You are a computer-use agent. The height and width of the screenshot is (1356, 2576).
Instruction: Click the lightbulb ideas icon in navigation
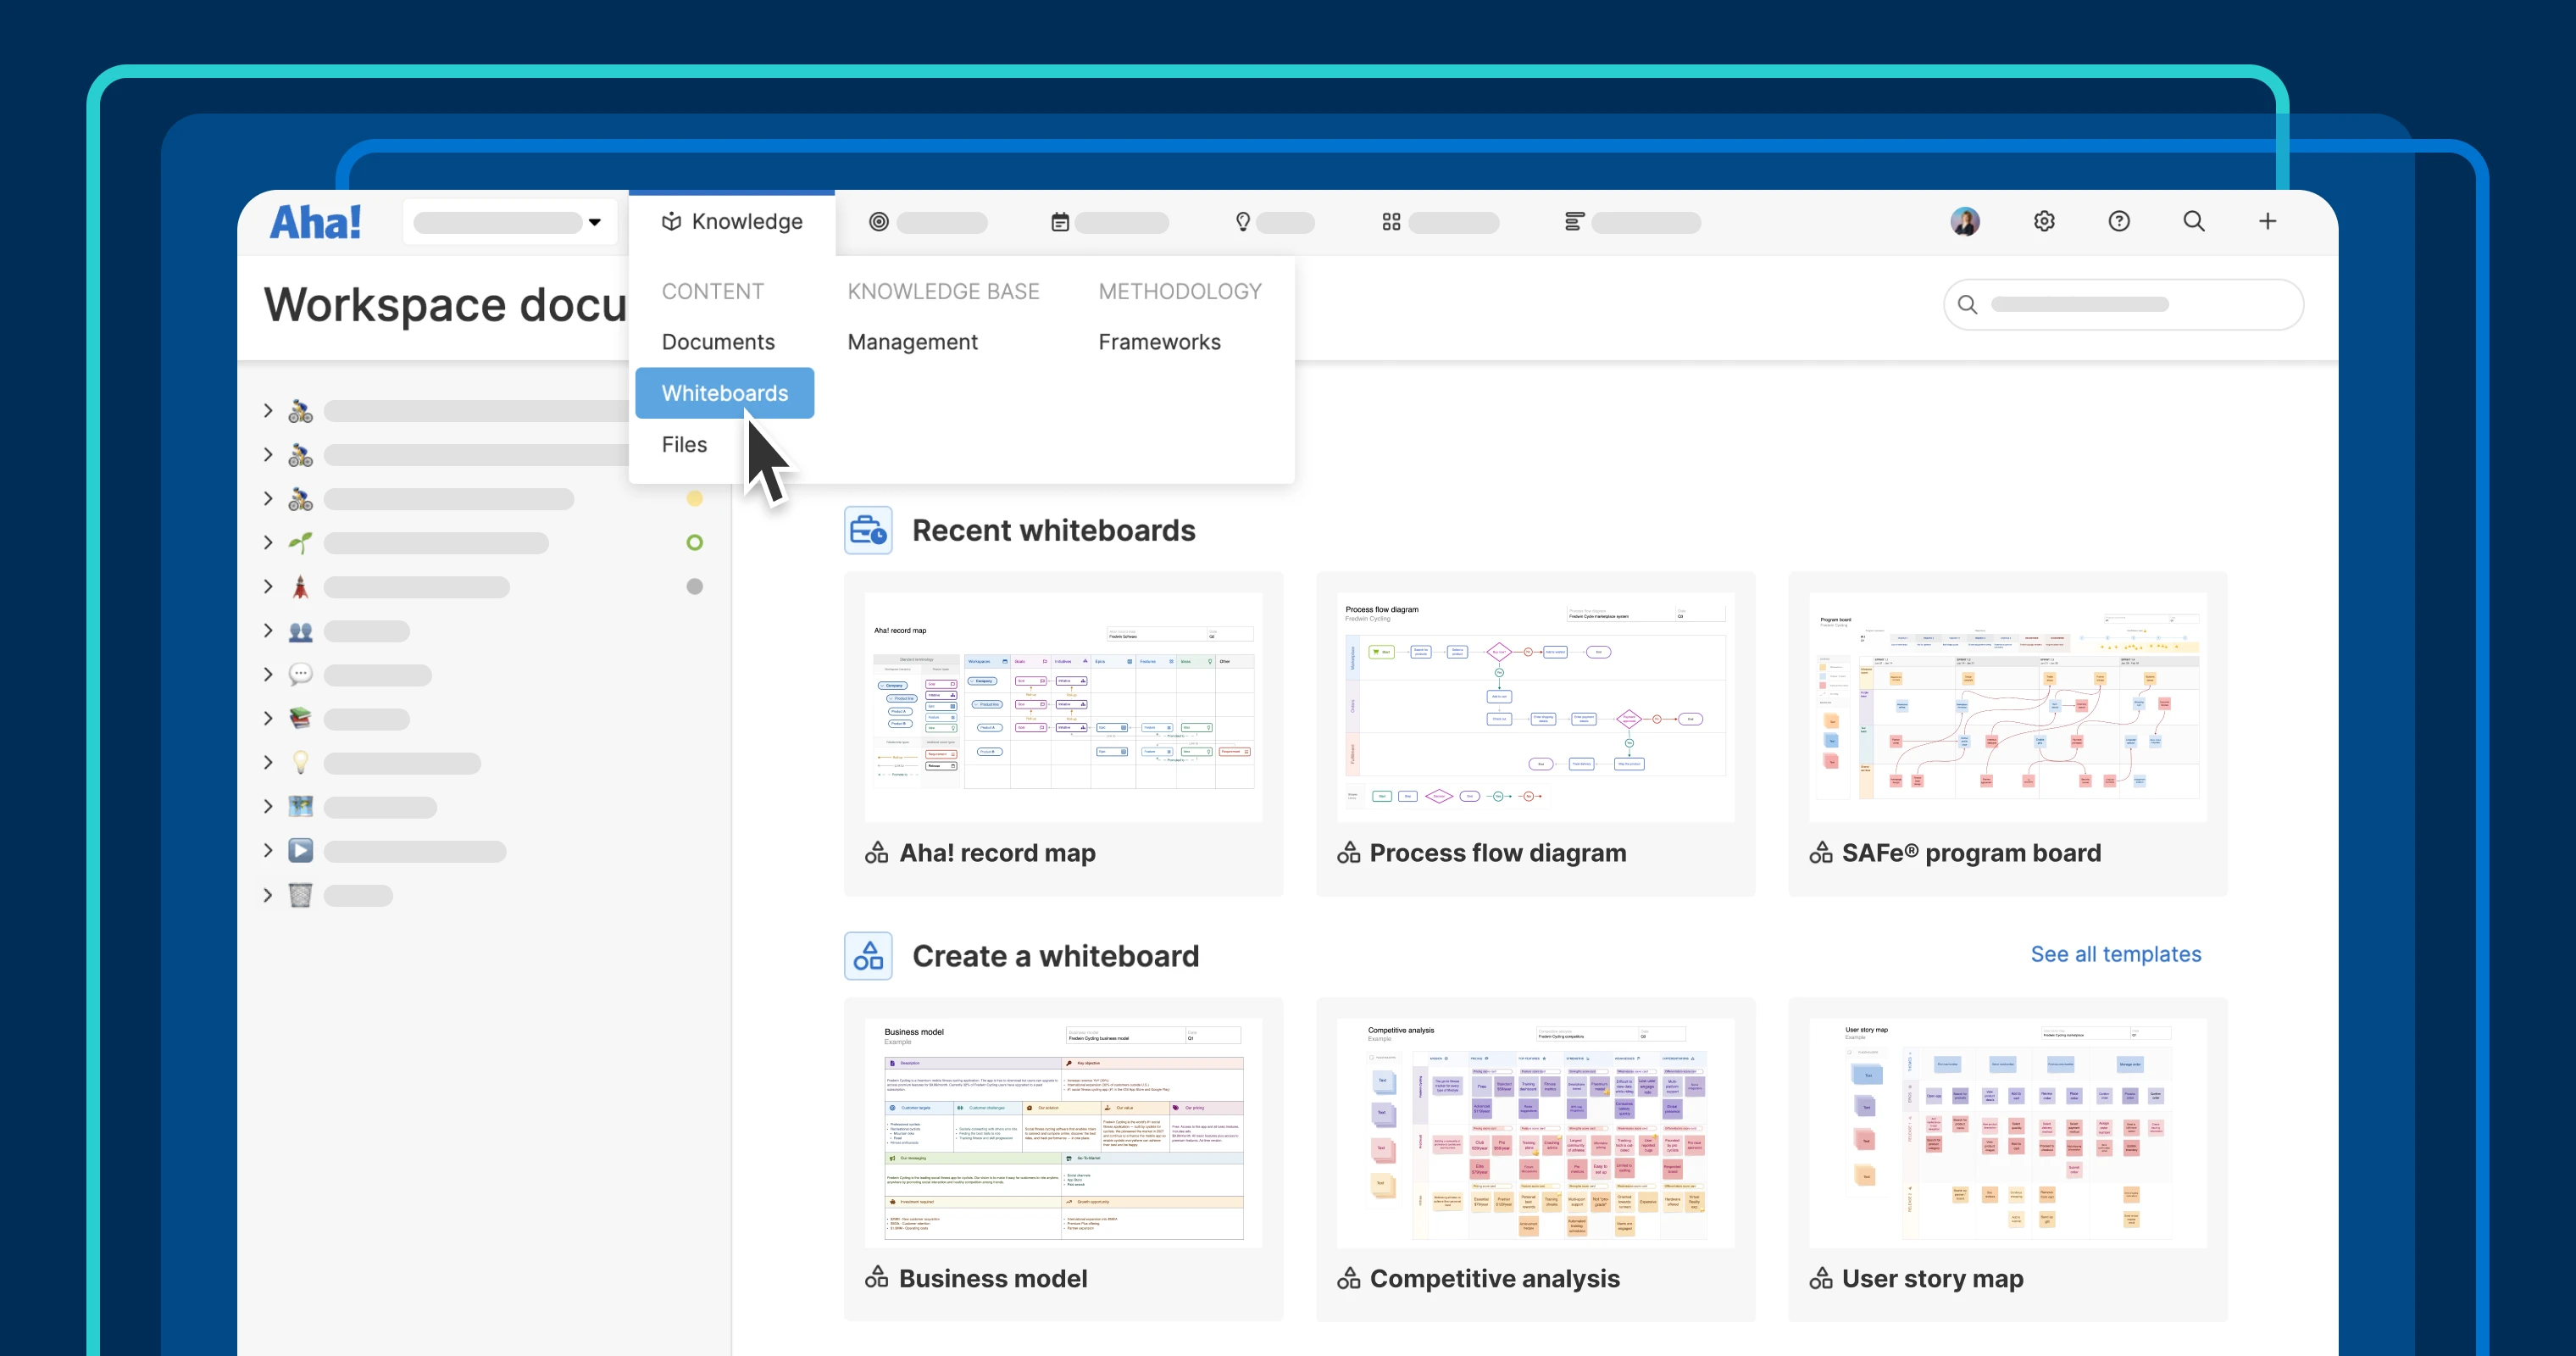tap(1242, 222)
